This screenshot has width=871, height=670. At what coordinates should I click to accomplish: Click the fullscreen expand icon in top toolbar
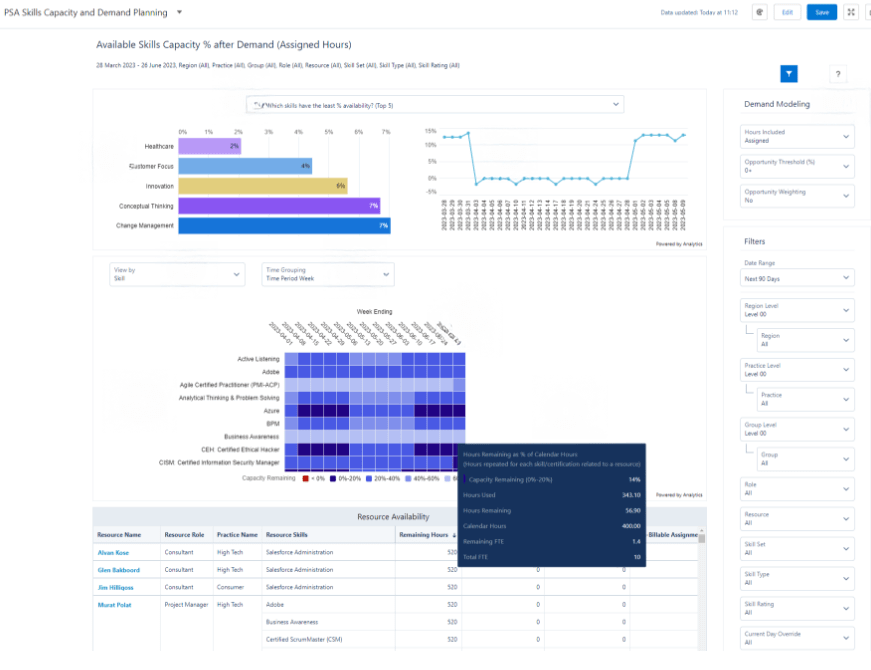(851, 11)
